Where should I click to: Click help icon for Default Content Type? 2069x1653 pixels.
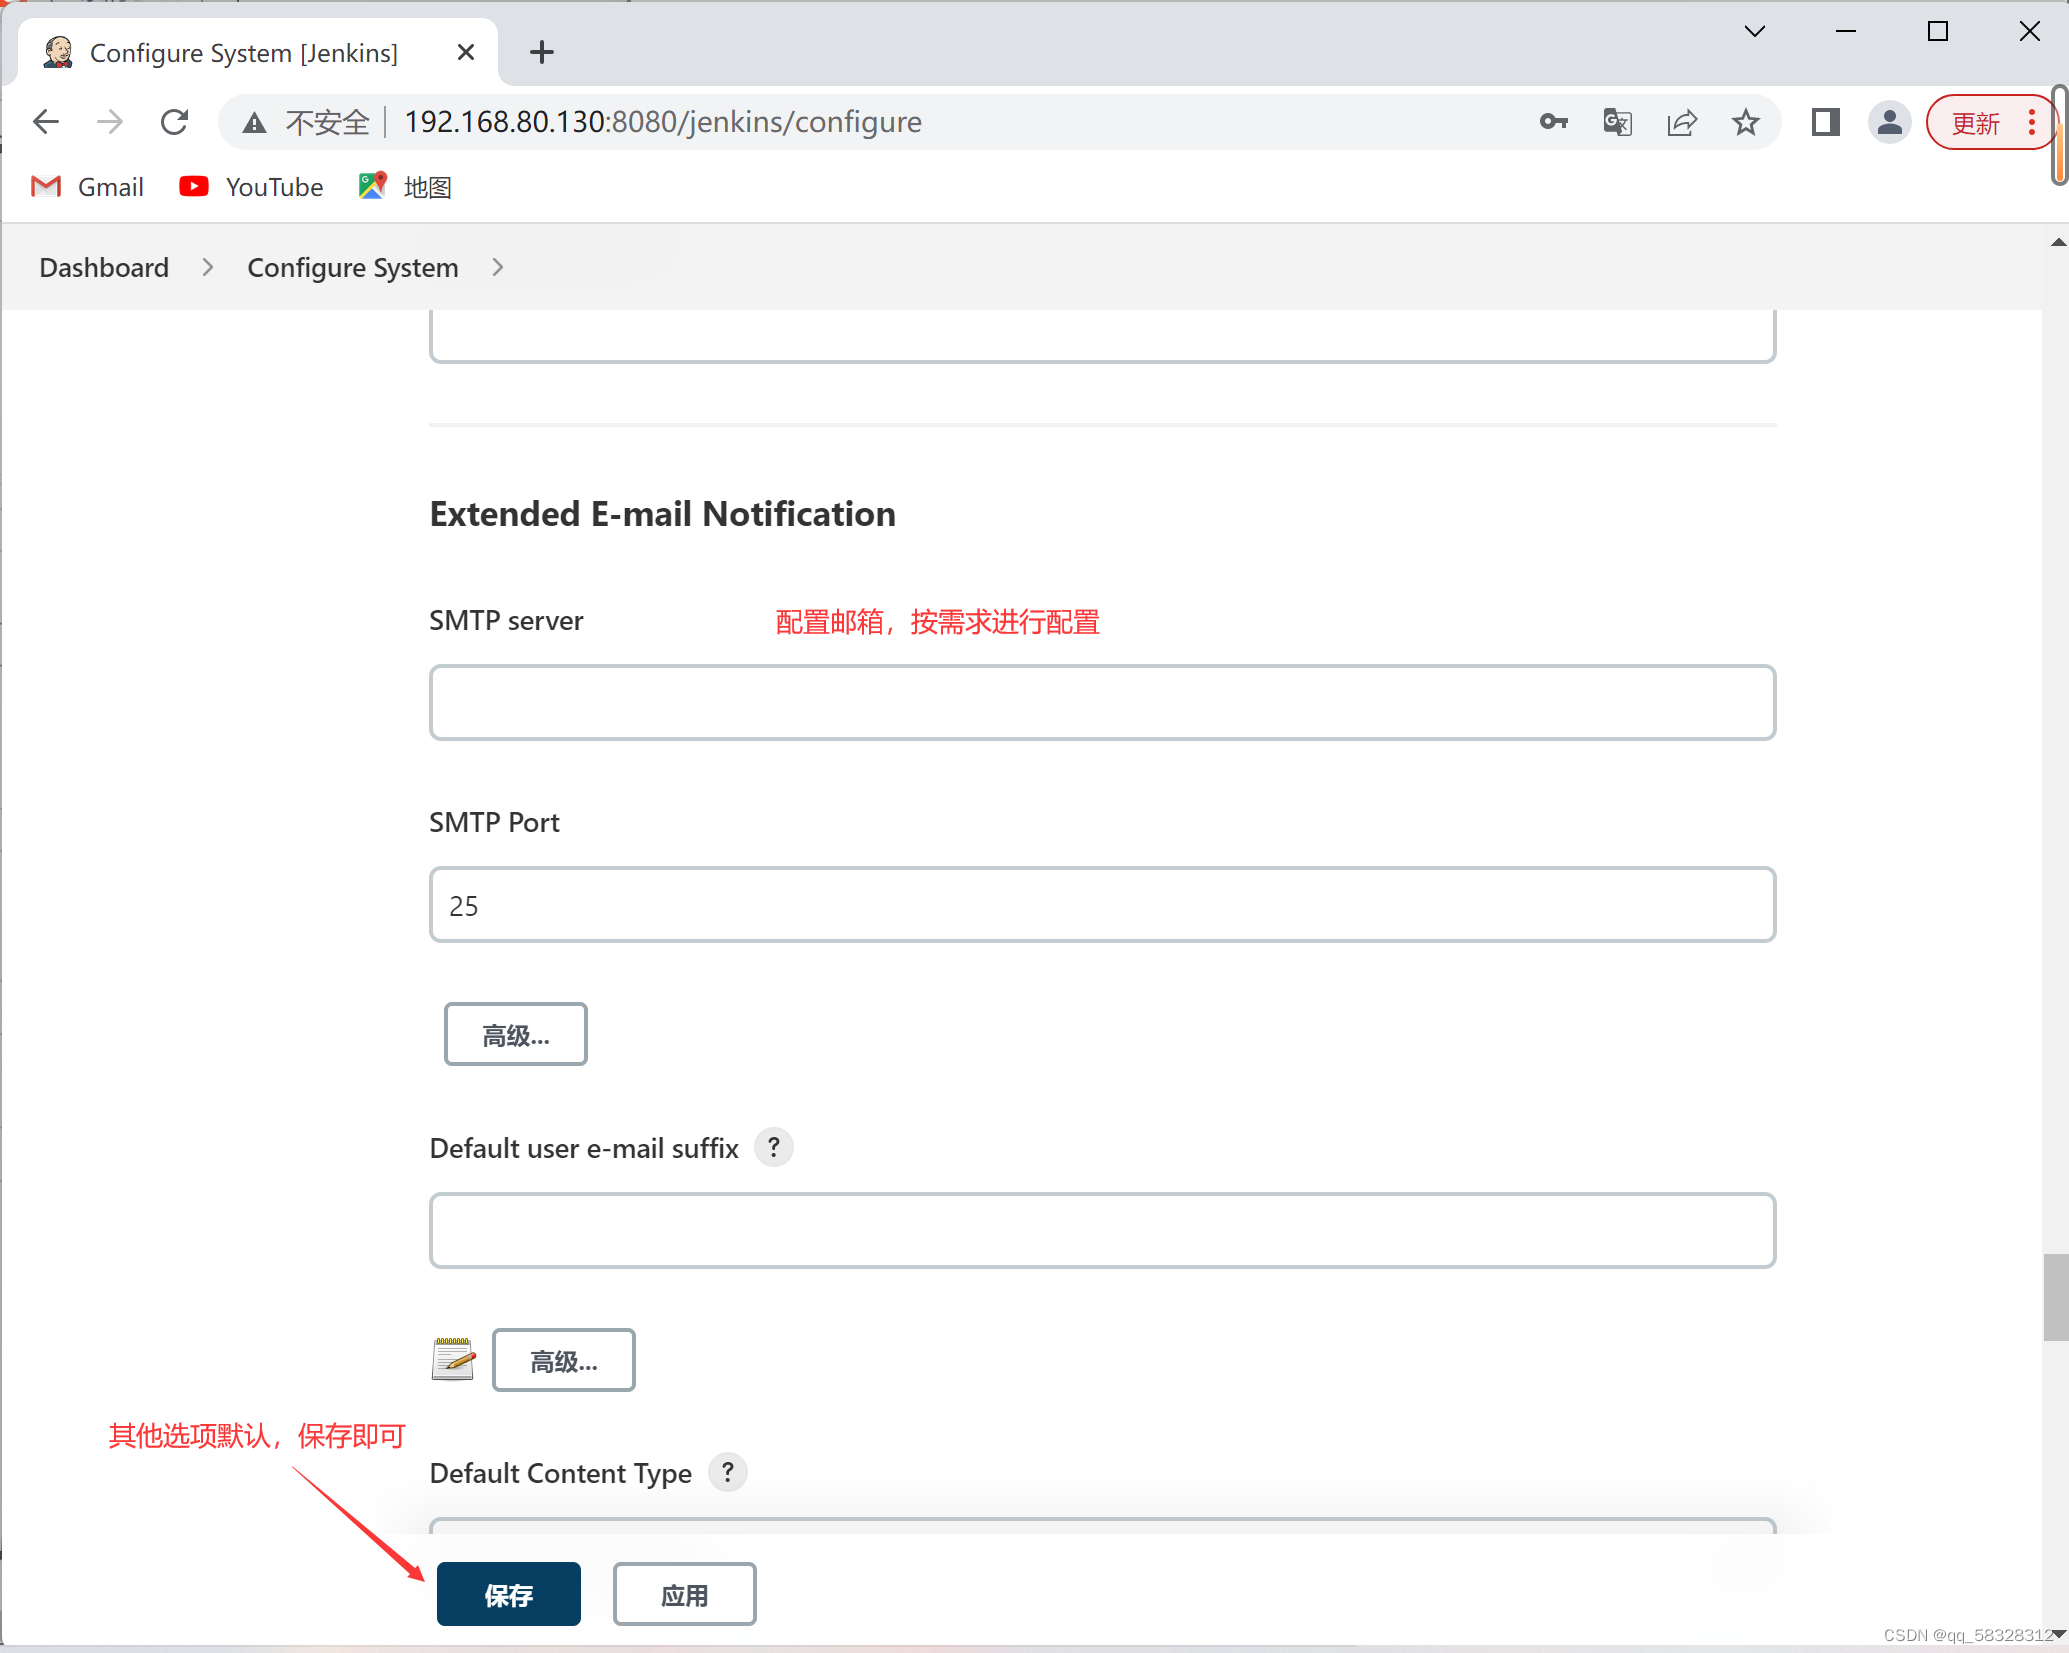pos(728,1472)
